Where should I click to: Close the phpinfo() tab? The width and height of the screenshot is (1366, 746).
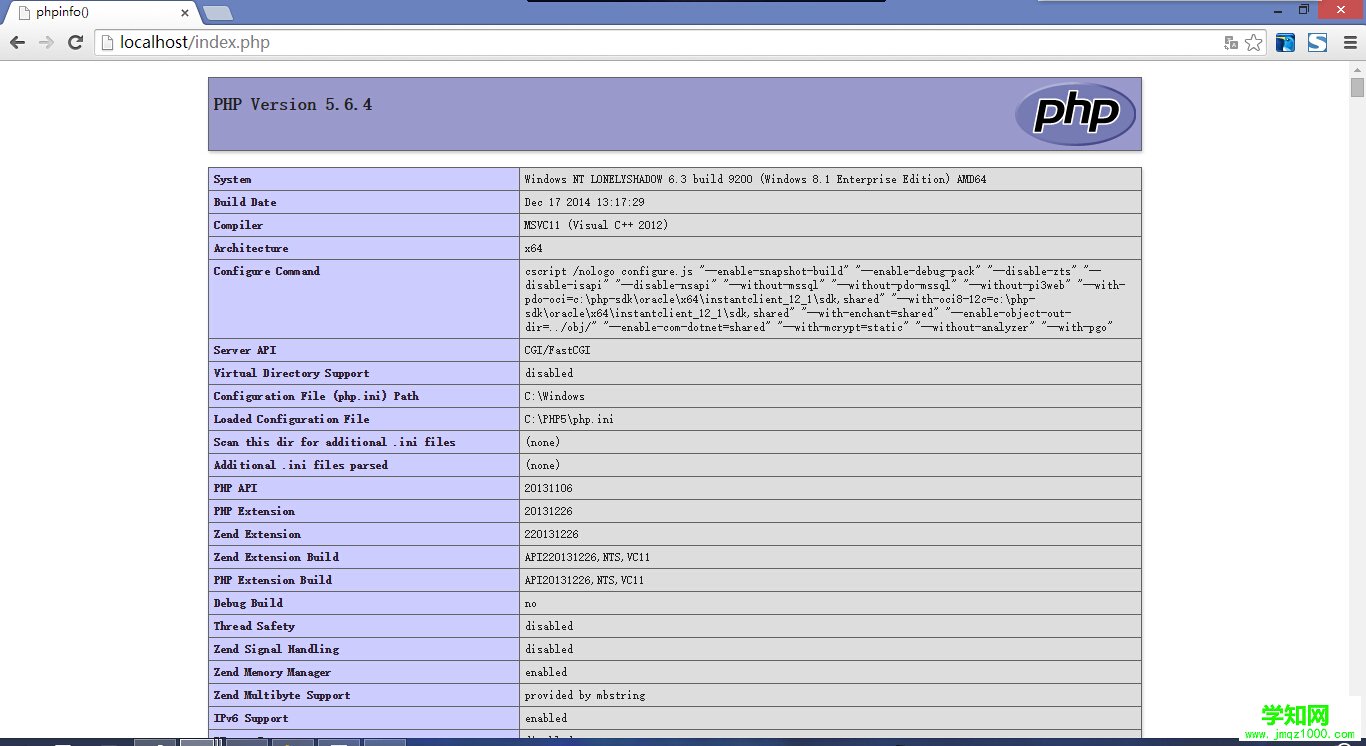pyautogui.click(x=184, y=13)
